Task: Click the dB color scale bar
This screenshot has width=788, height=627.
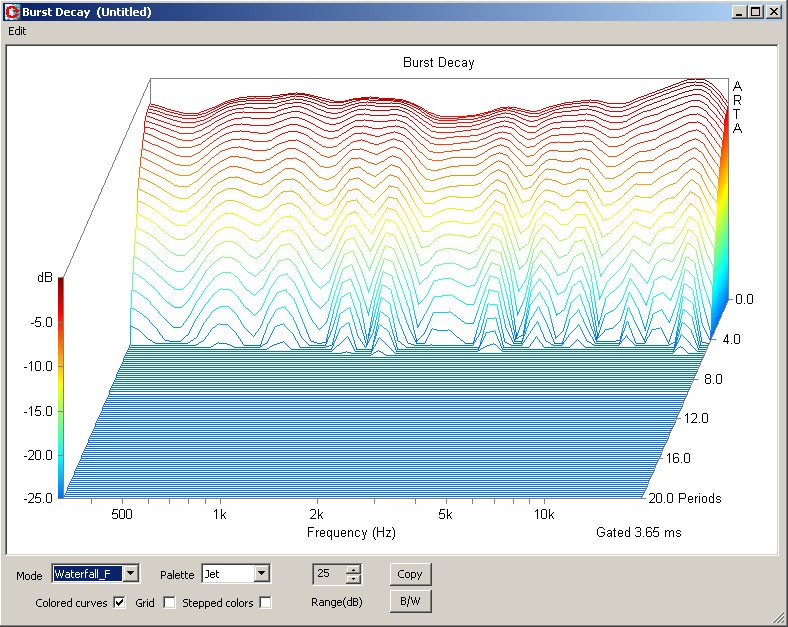Action: tap(61, 387)
